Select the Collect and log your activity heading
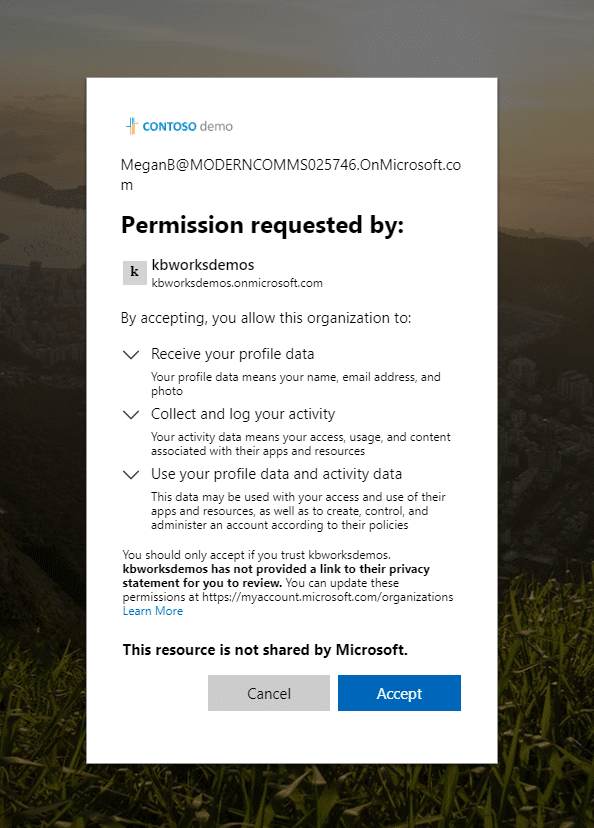Image resolution: width=594 pixels, height=828 pixels. (243, 414)
